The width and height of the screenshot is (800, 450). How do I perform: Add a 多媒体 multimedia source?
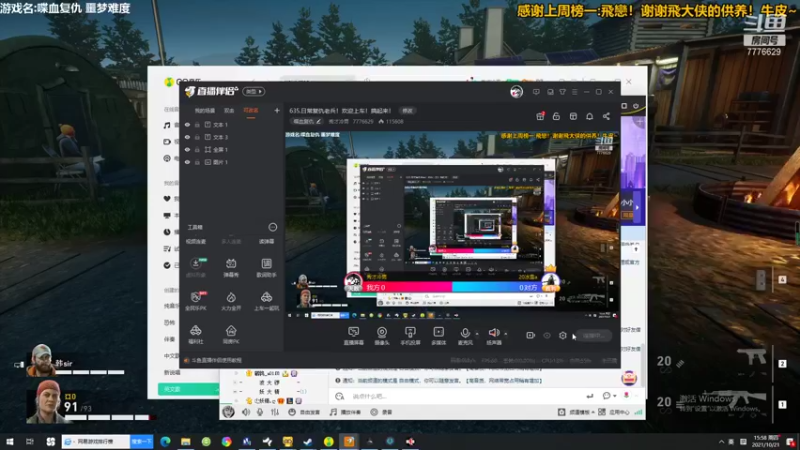pos(439,336)
